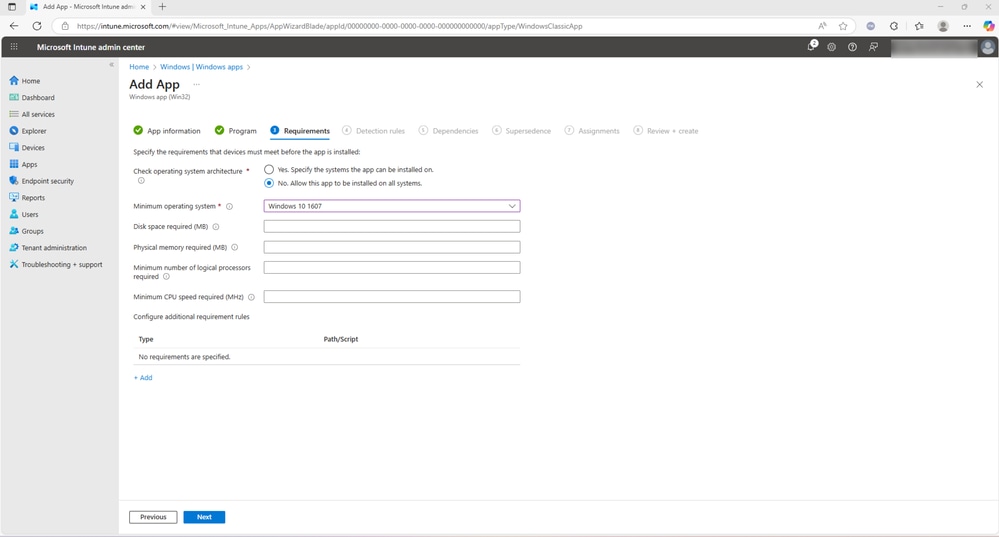Show info for Minimum CPU speed
This screenshot has width=999, height=537.
click(x=251, y=297)
